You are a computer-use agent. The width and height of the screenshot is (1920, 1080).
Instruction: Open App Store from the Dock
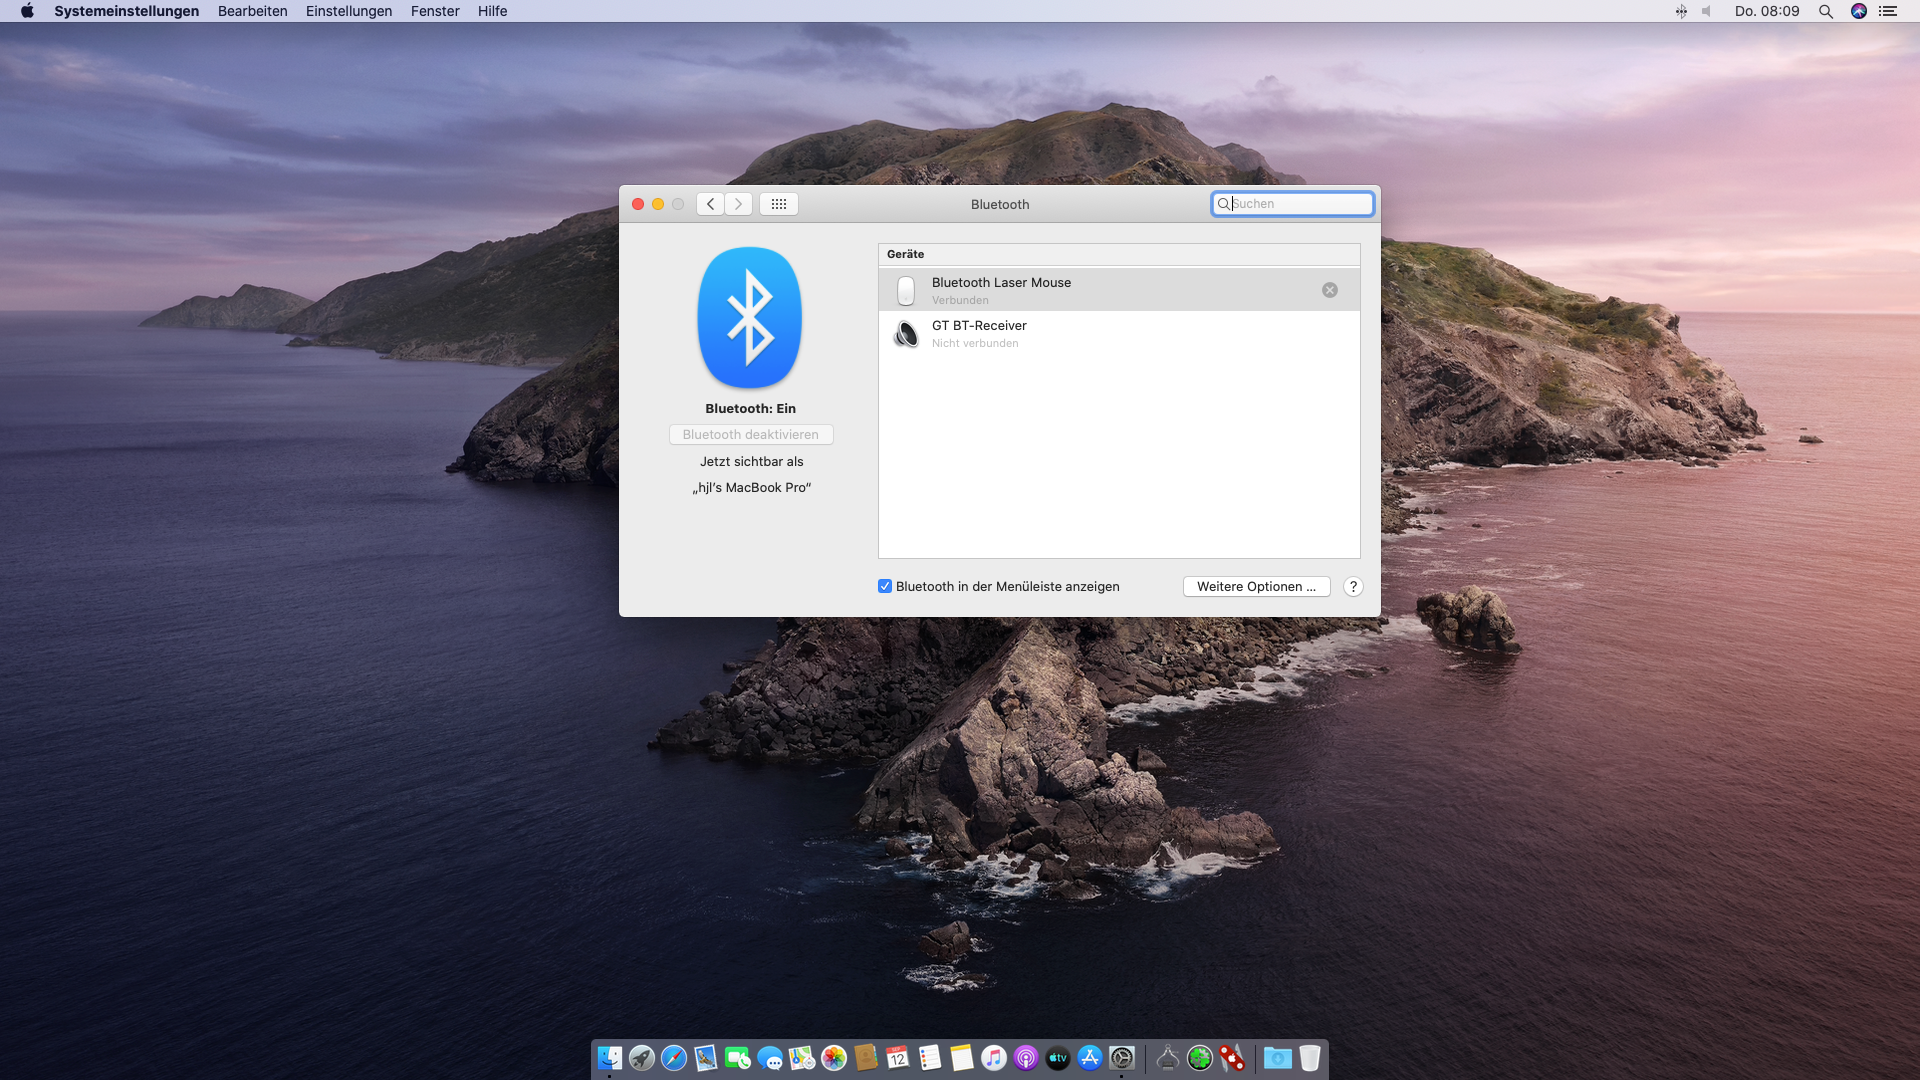pos(1090,1058)
